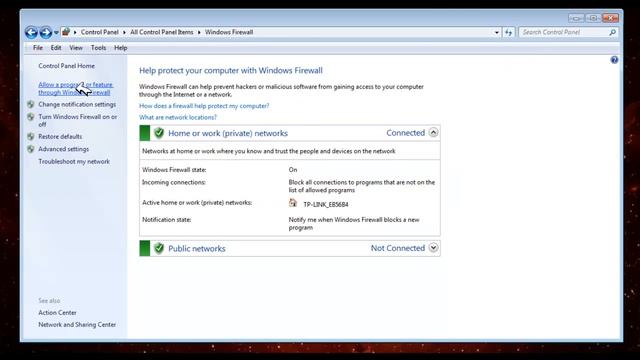Click the Refresh button beside address bar
The height and width of the screenshot is (360, 640).
pos(509,32)
